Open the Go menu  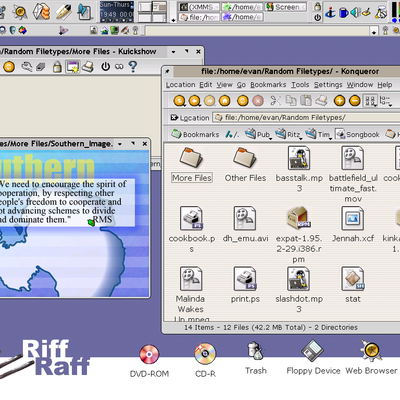click(241, 85)
